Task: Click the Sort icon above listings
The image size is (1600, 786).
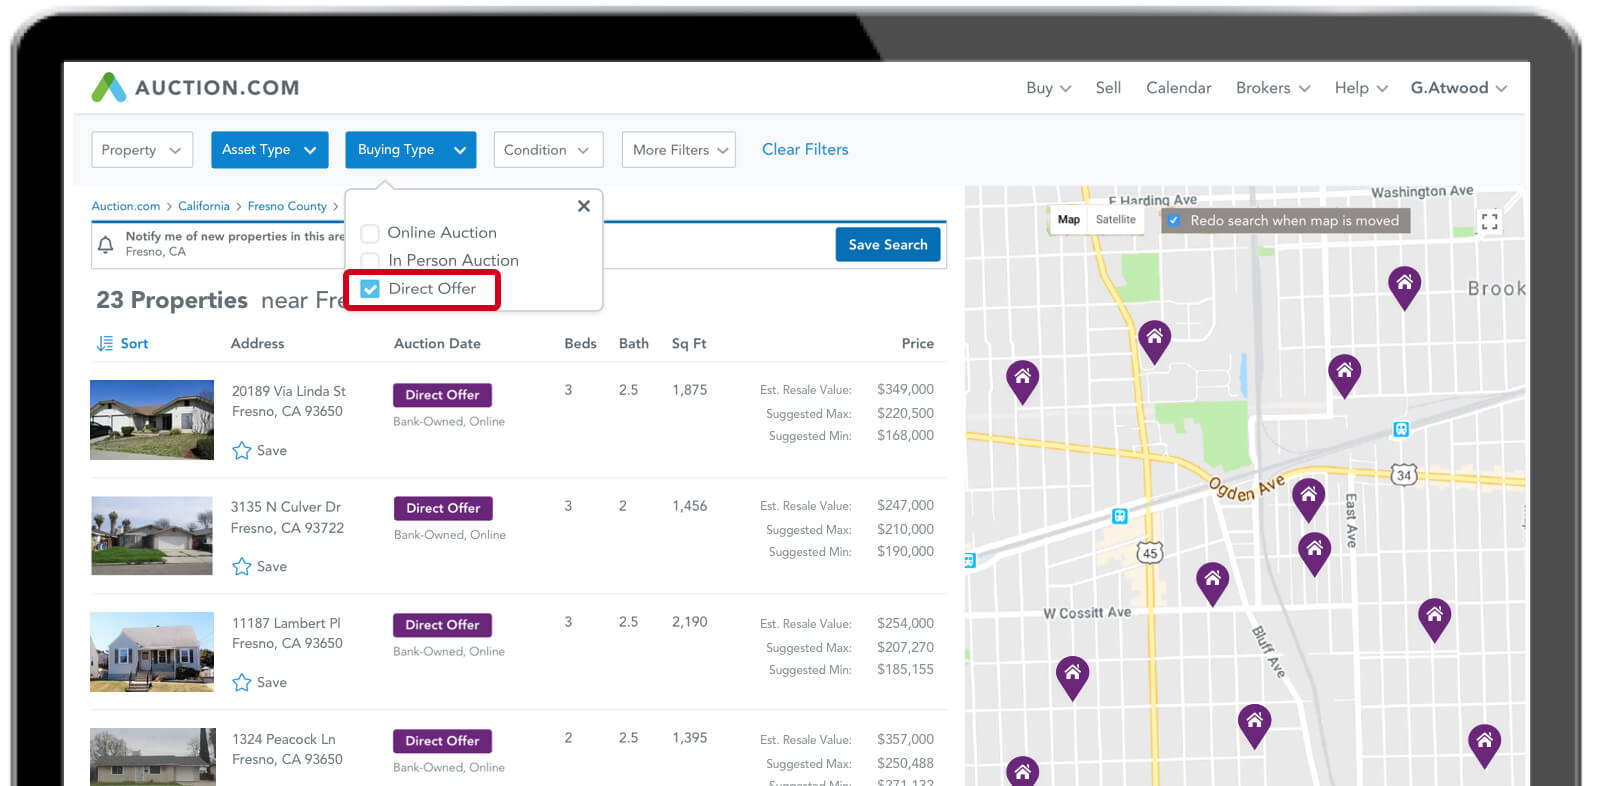Action: 105,343
